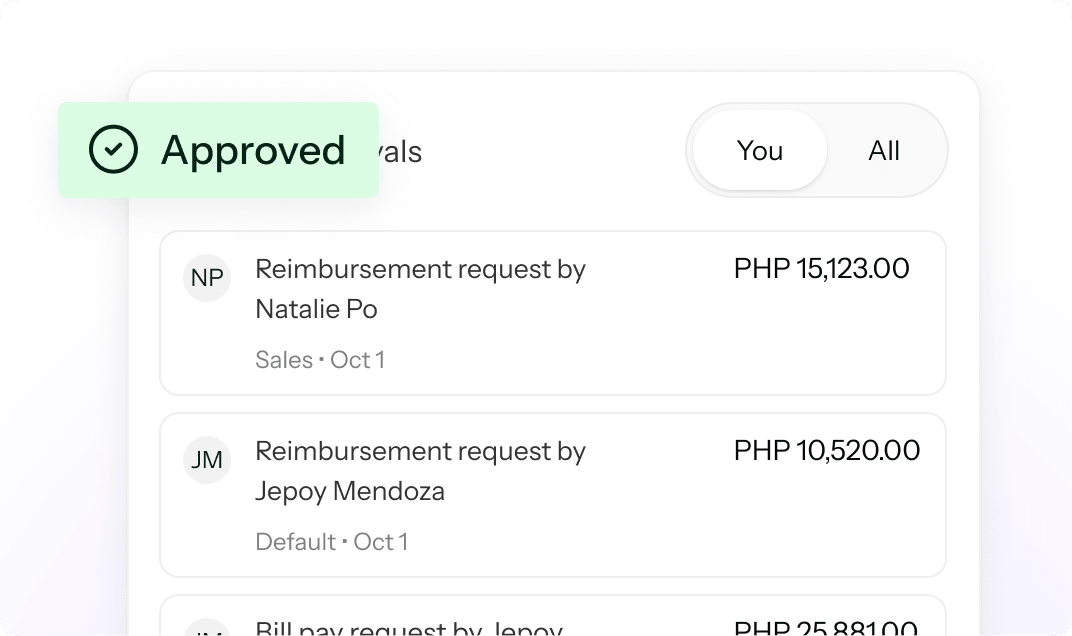Click the partially hidden approvals heading

(400, 152)
